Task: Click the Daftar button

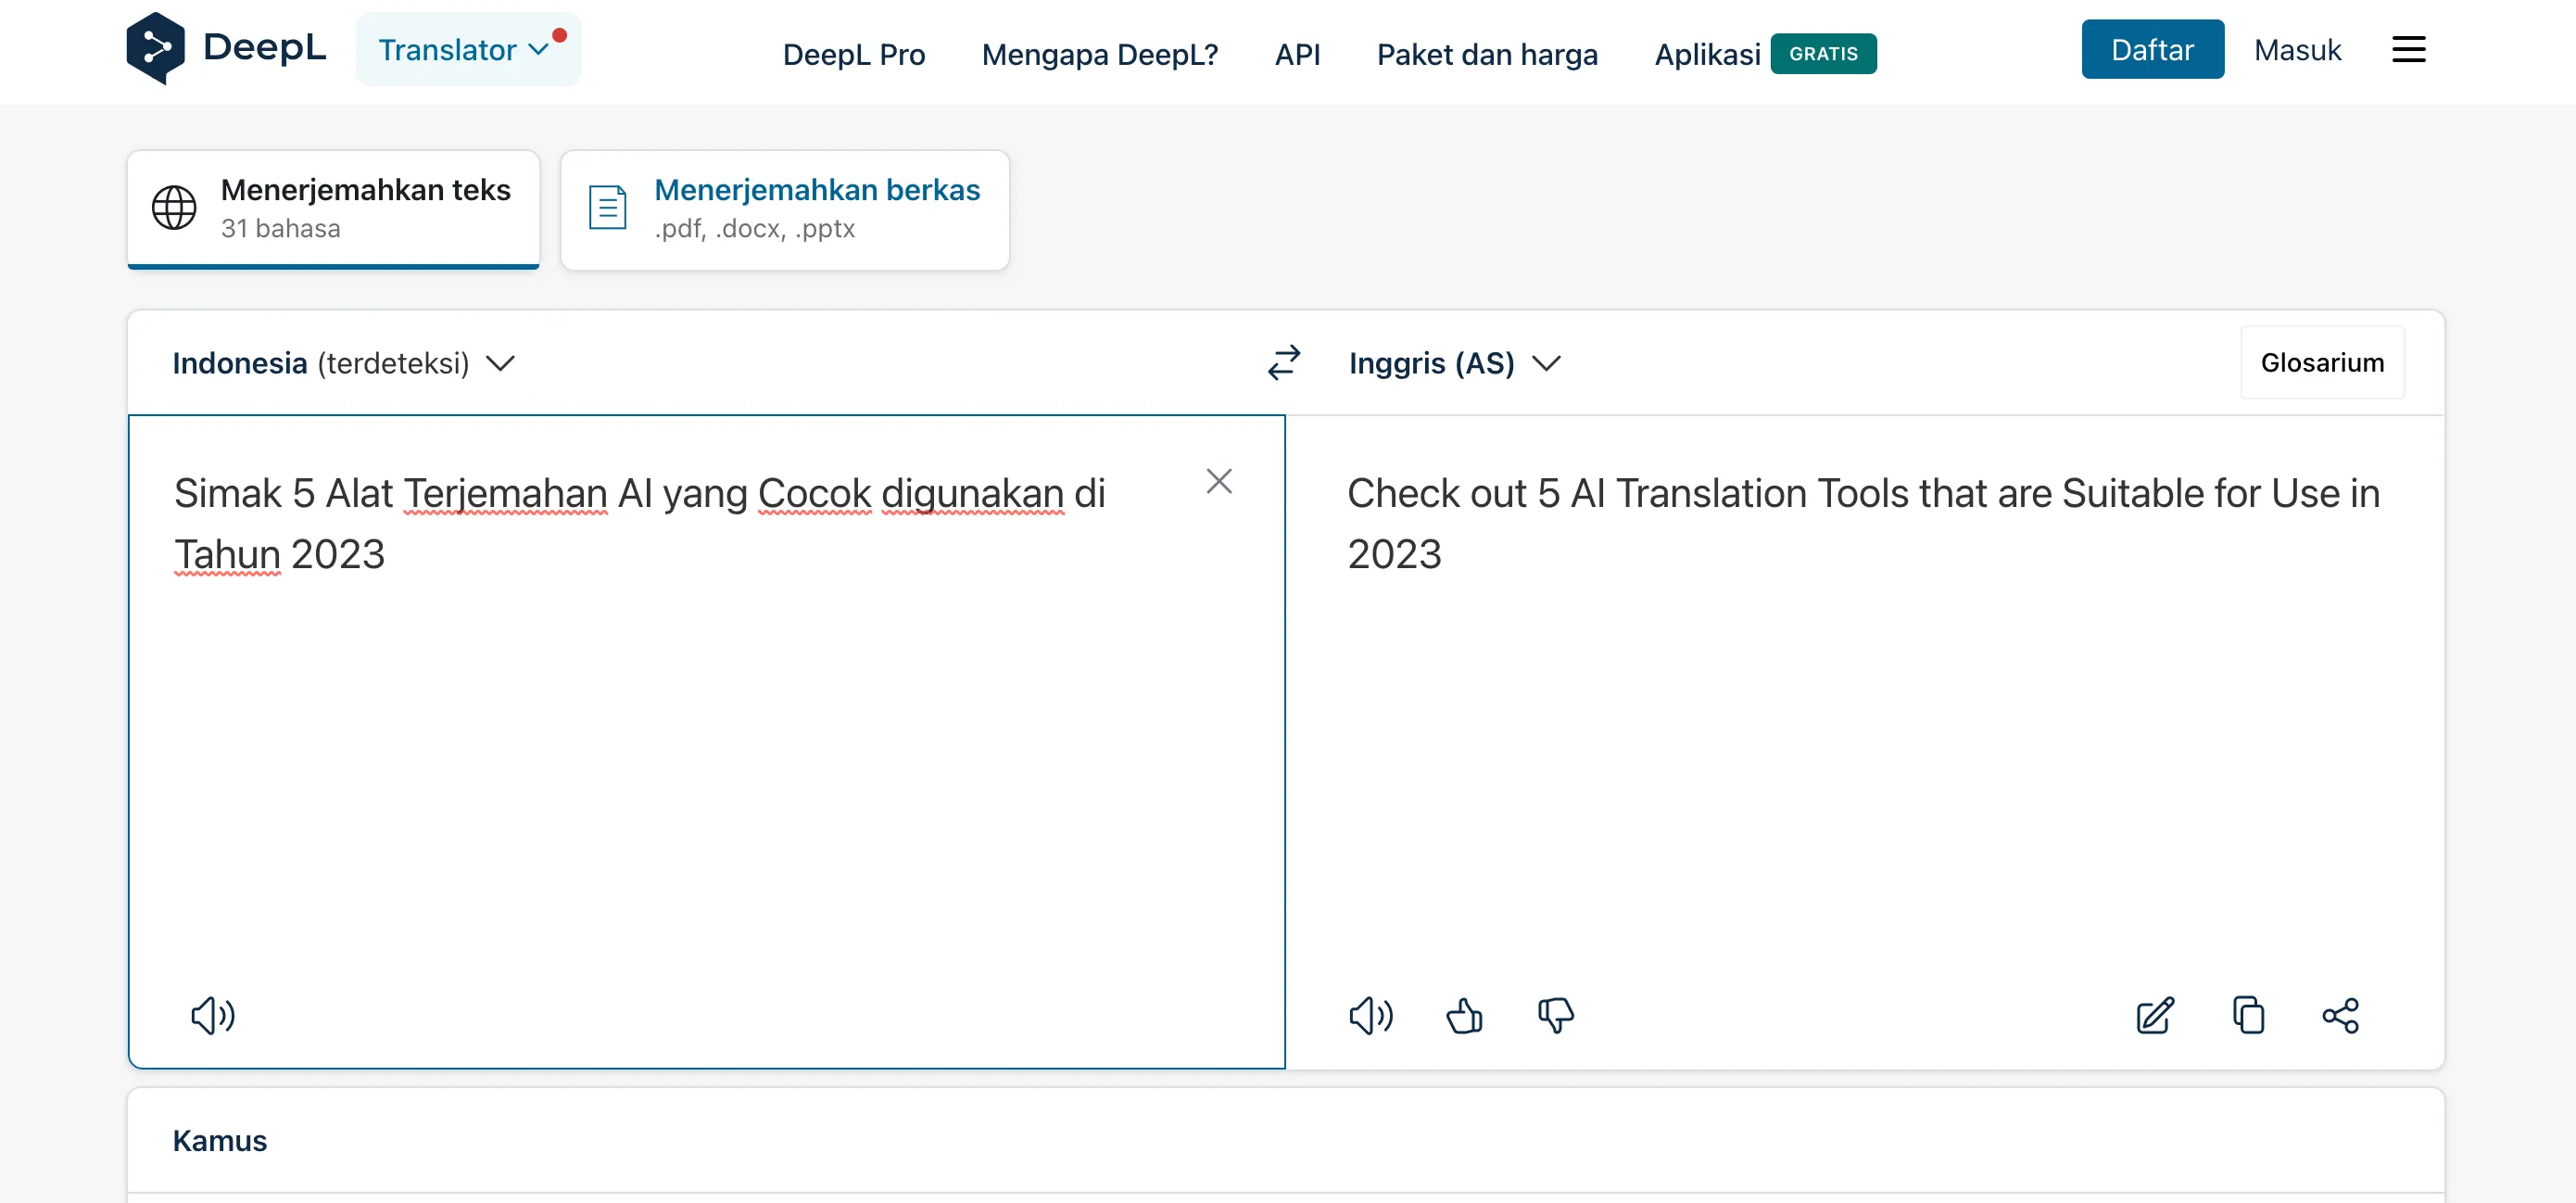Action: pyautogui.click(x=2152, y=49)
